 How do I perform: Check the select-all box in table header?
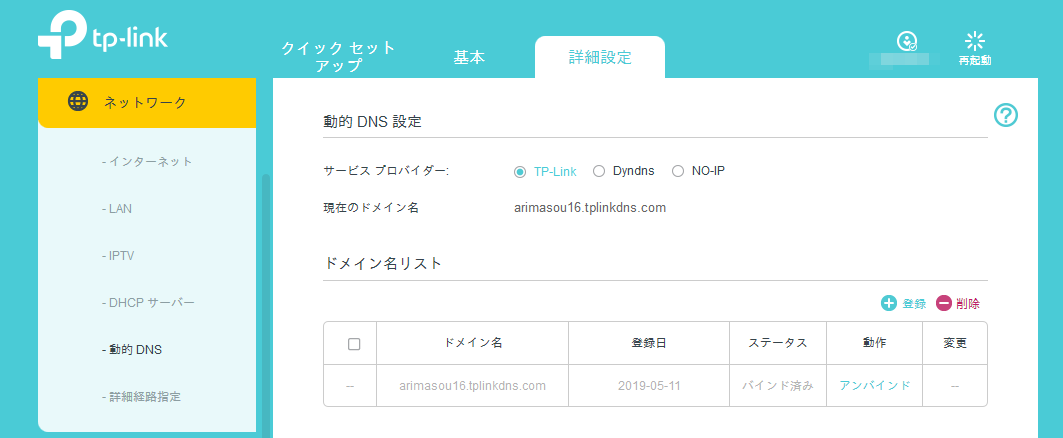[x=353, y=344]
